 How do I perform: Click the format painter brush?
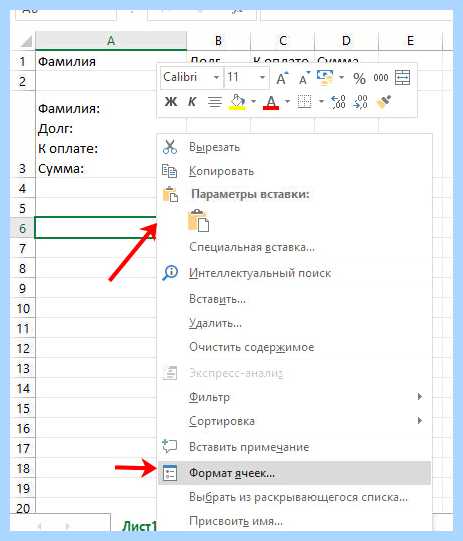pos(384,102)
